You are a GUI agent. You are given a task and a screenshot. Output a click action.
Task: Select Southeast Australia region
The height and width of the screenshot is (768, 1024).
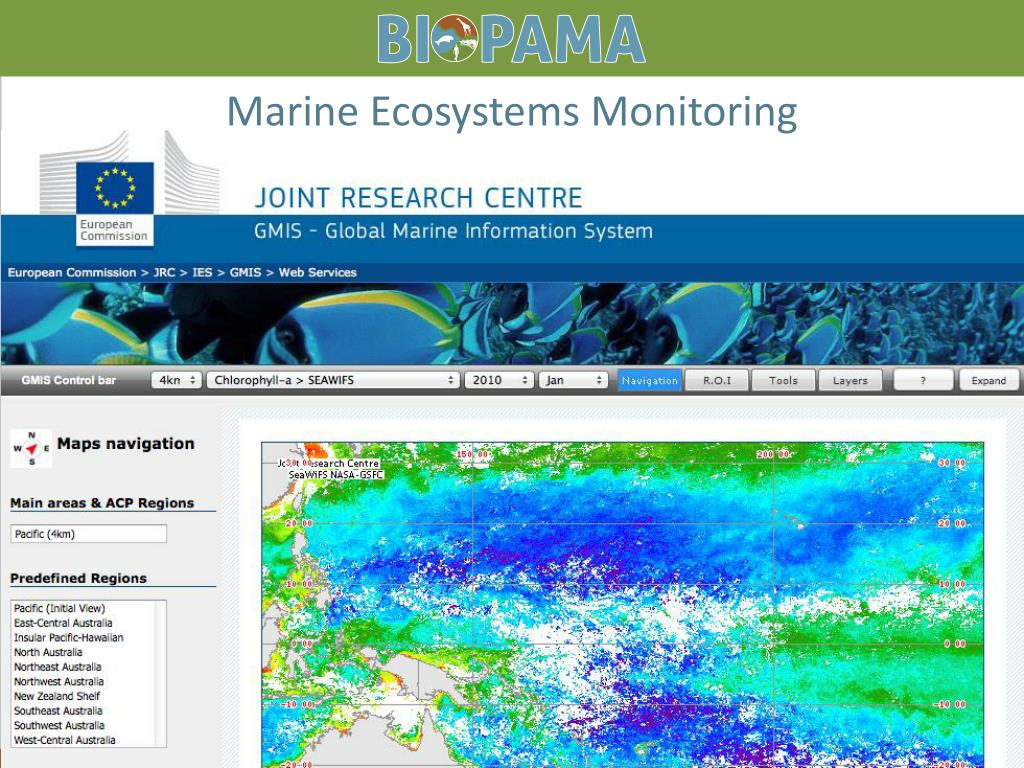(58, 711)
